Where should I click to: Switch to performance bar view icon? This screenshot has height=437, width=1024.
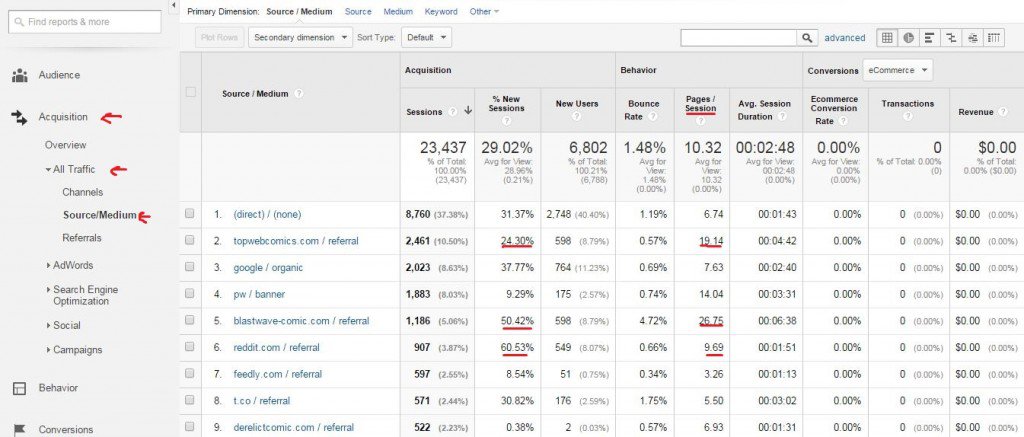coord(929,38)
